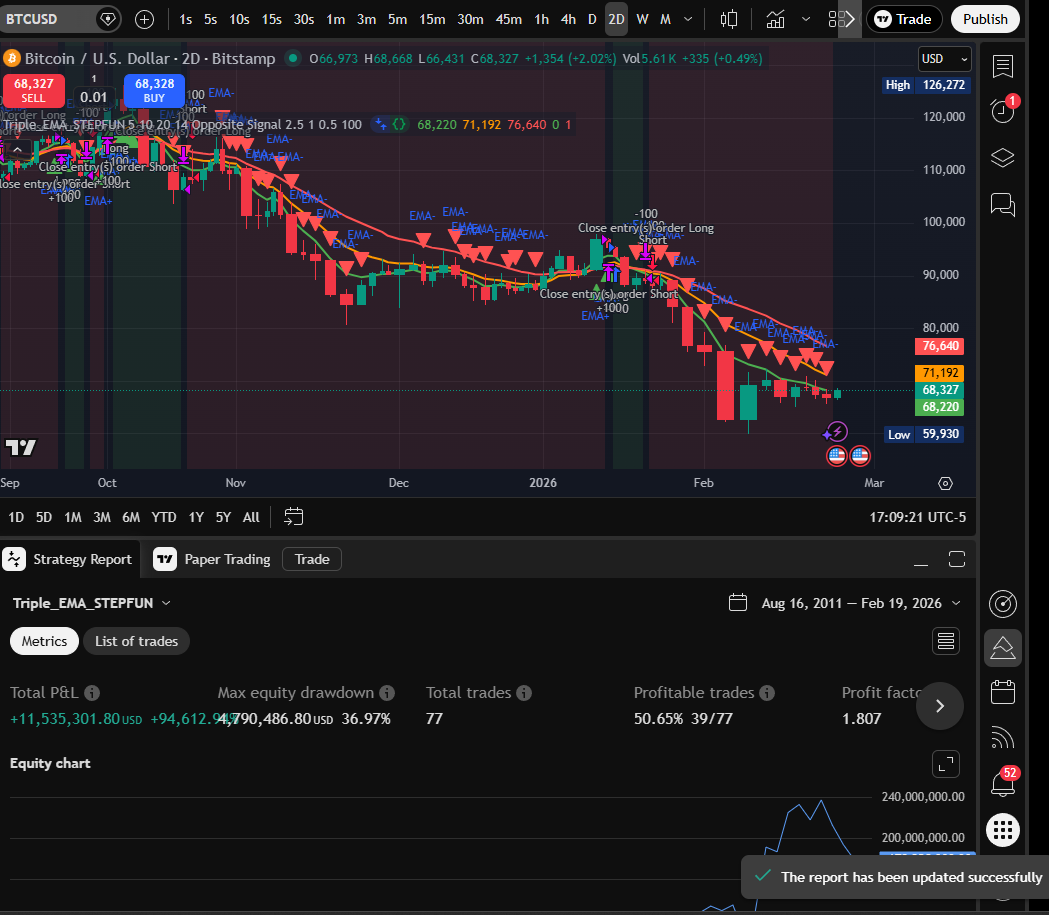
Task: Click the blue BUY 68,328 button
Action: click(153, 92)
